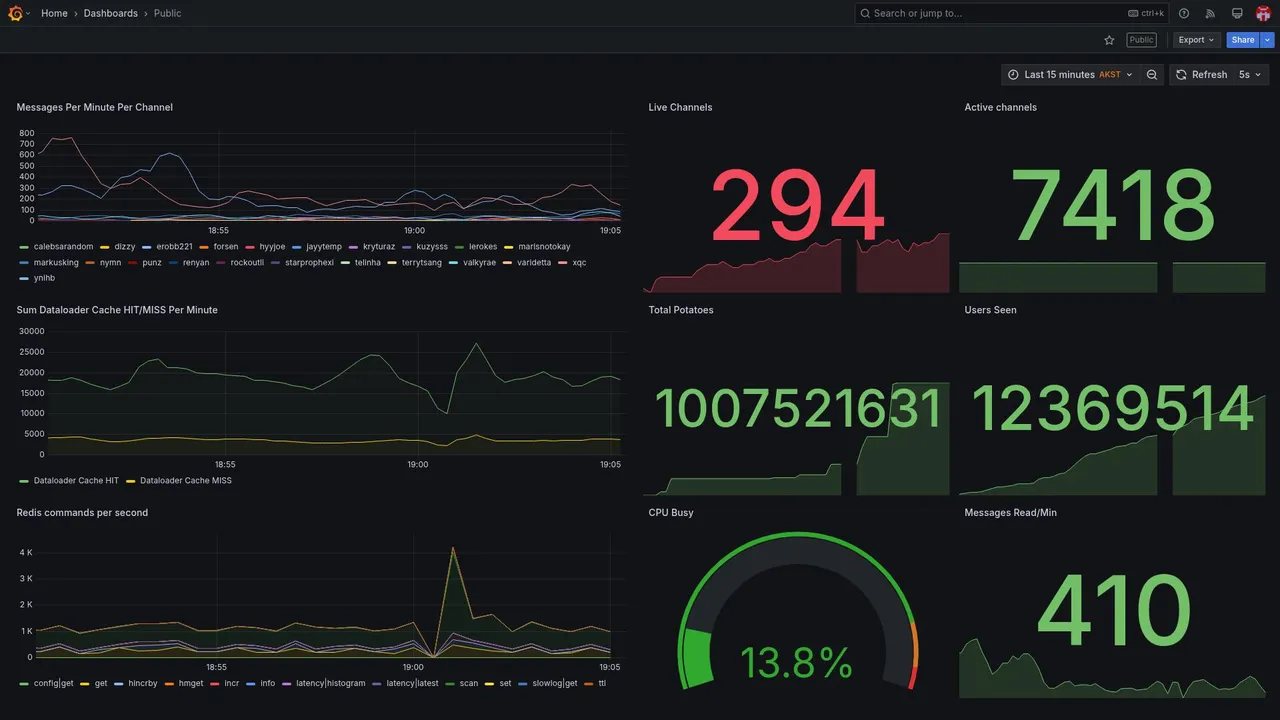Toggle the hmget series in Redis legend
This screenshot has width=1280, height=720.
[x=184, y=684]
